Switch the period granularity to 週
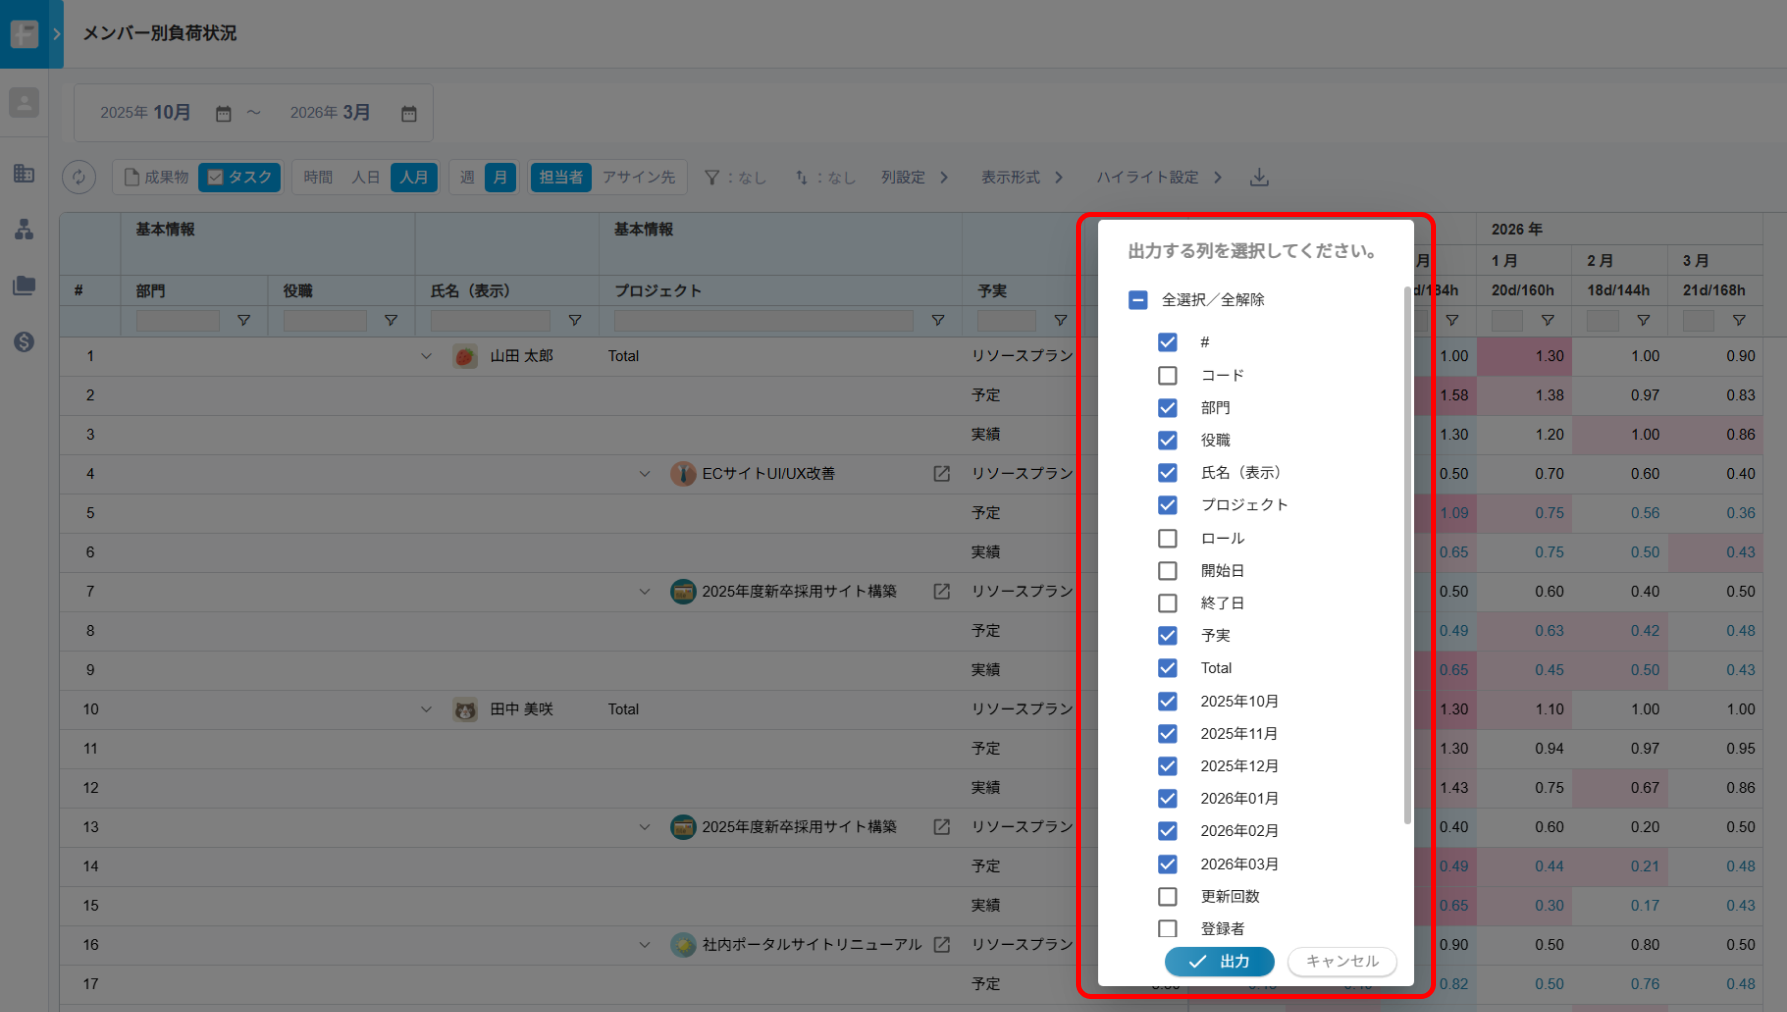This screenshot has width=1787, height=1012. click(x=467, y=177)
